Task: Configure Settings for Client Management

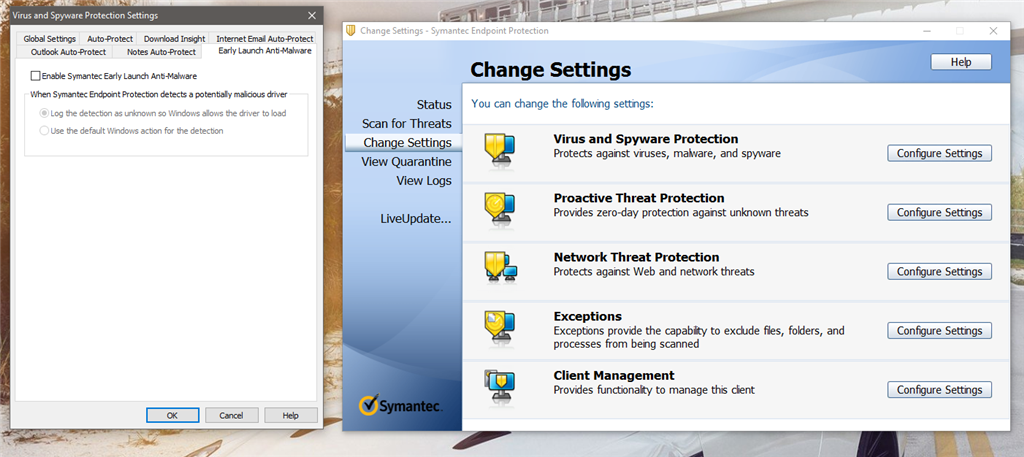Action: [939, 390]
